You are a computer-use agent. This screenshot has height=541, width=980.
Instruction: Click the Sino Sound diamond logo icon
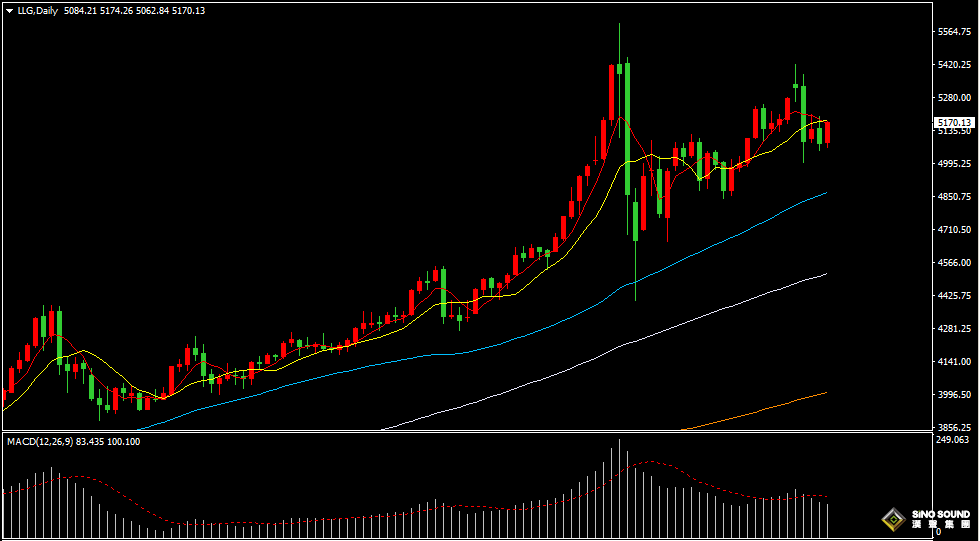(x=891, y=519)
